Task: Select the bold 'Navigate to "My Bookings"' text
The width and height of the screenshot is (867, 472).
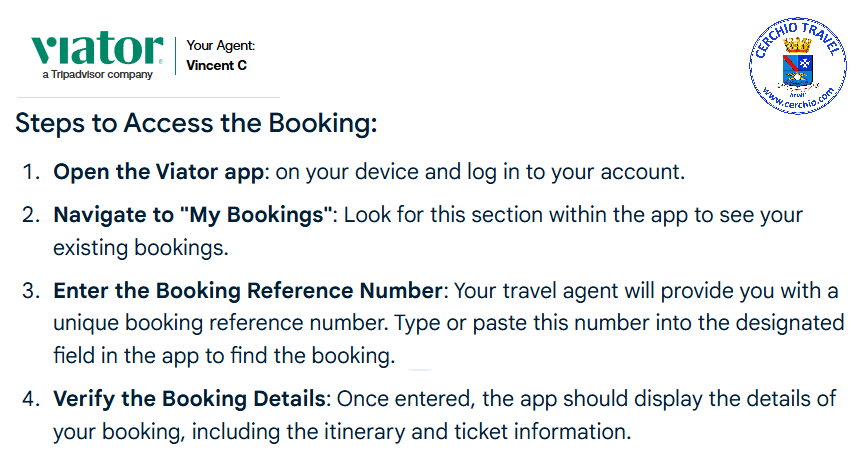Action: [193, 215]
